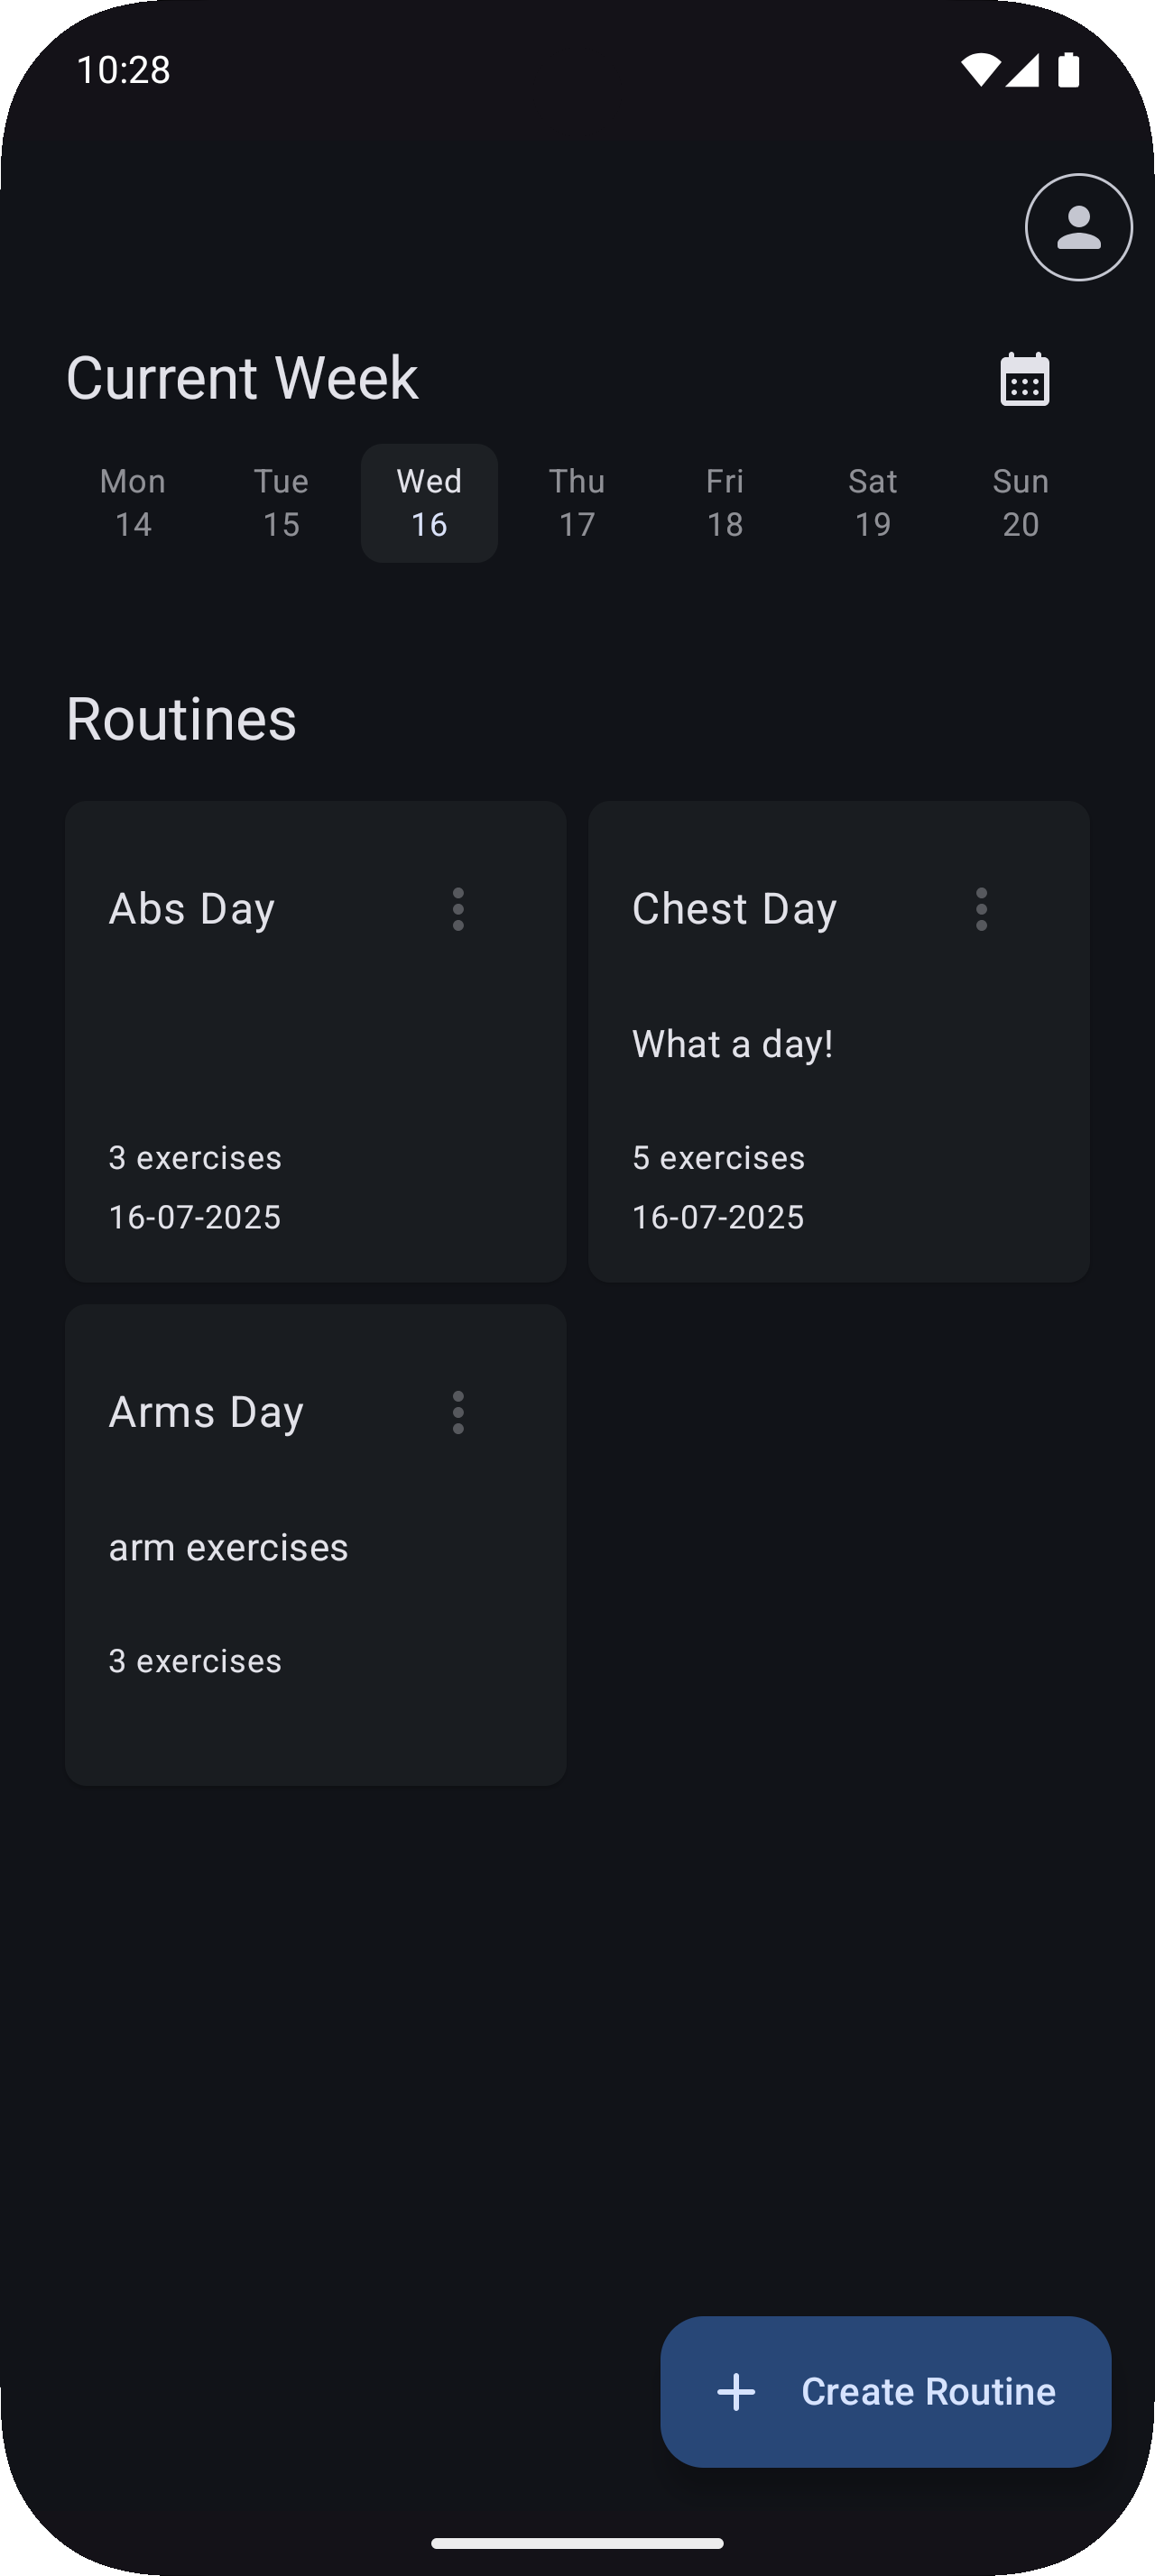
Task: Select Wed 16 day in the week
Action: pyautogui.click(x=429, y=503)
